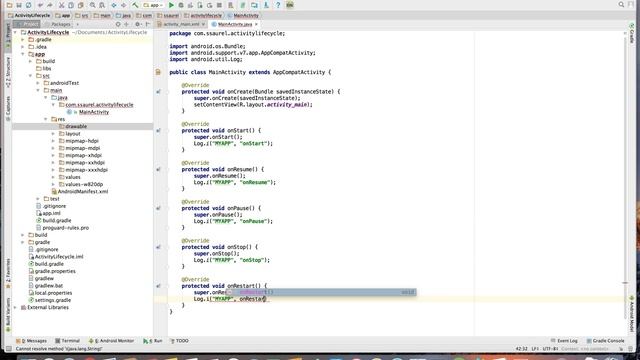Open the SDK Manager download icon

(266, 5)
